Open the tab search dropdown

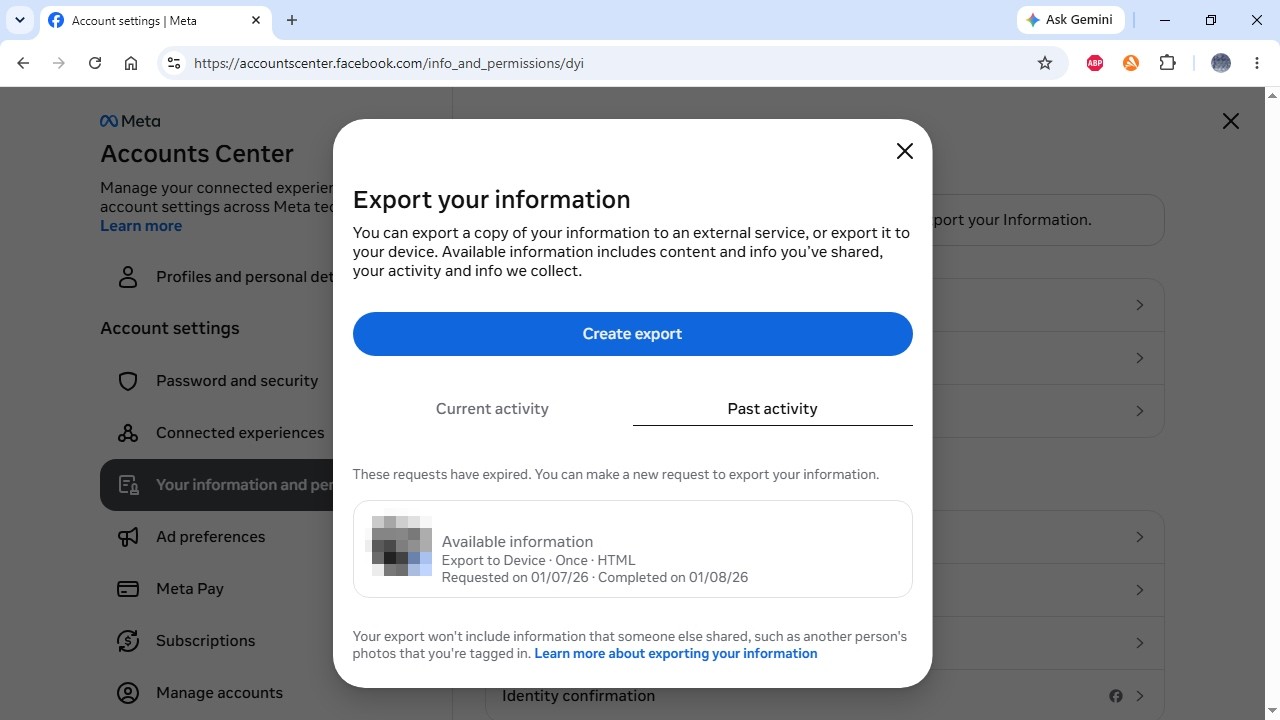[19, 20]
